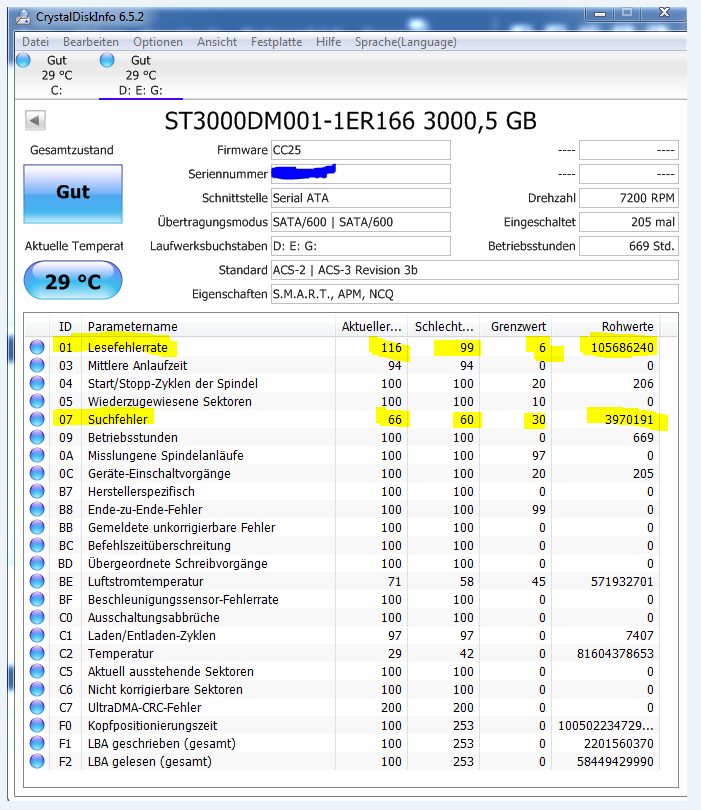Open the Optionen menu
Viewport: 701px width, 810px height.
click(158, 42)
